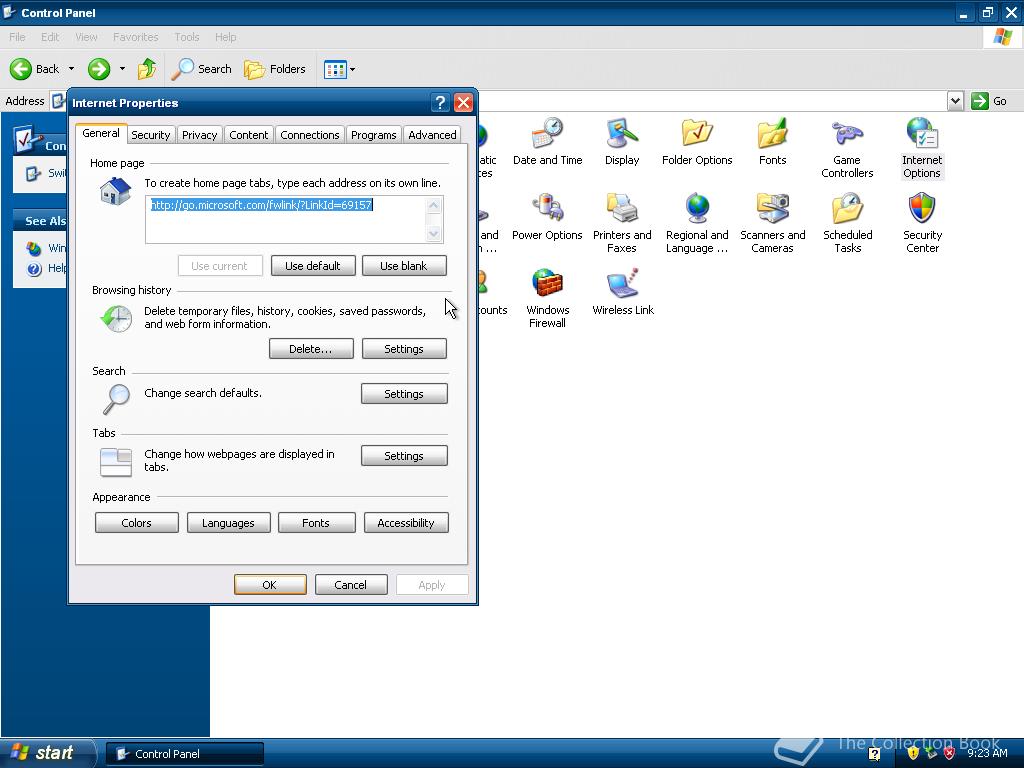Click the Accessibility button

click(406, 523)
